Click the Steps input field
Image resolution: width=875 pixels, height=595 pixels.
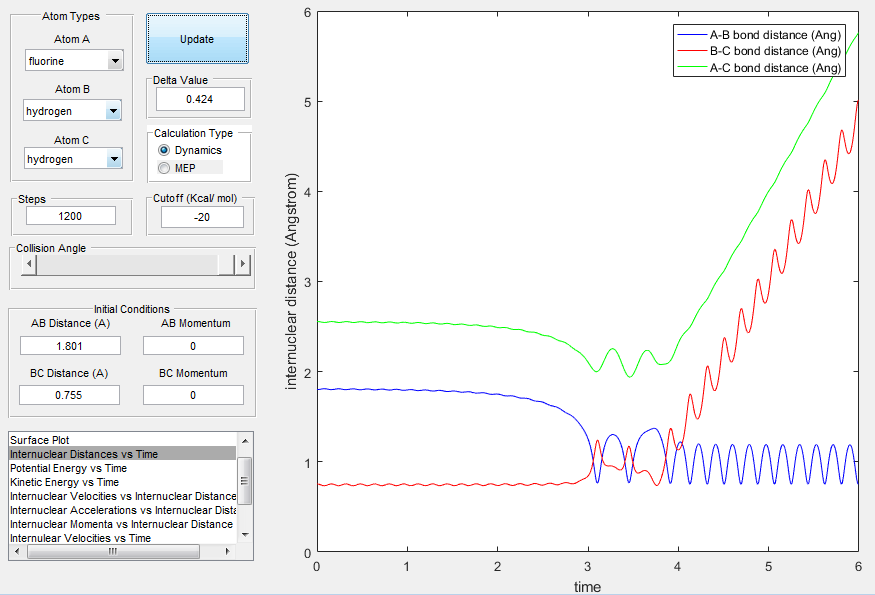(71, 216)
